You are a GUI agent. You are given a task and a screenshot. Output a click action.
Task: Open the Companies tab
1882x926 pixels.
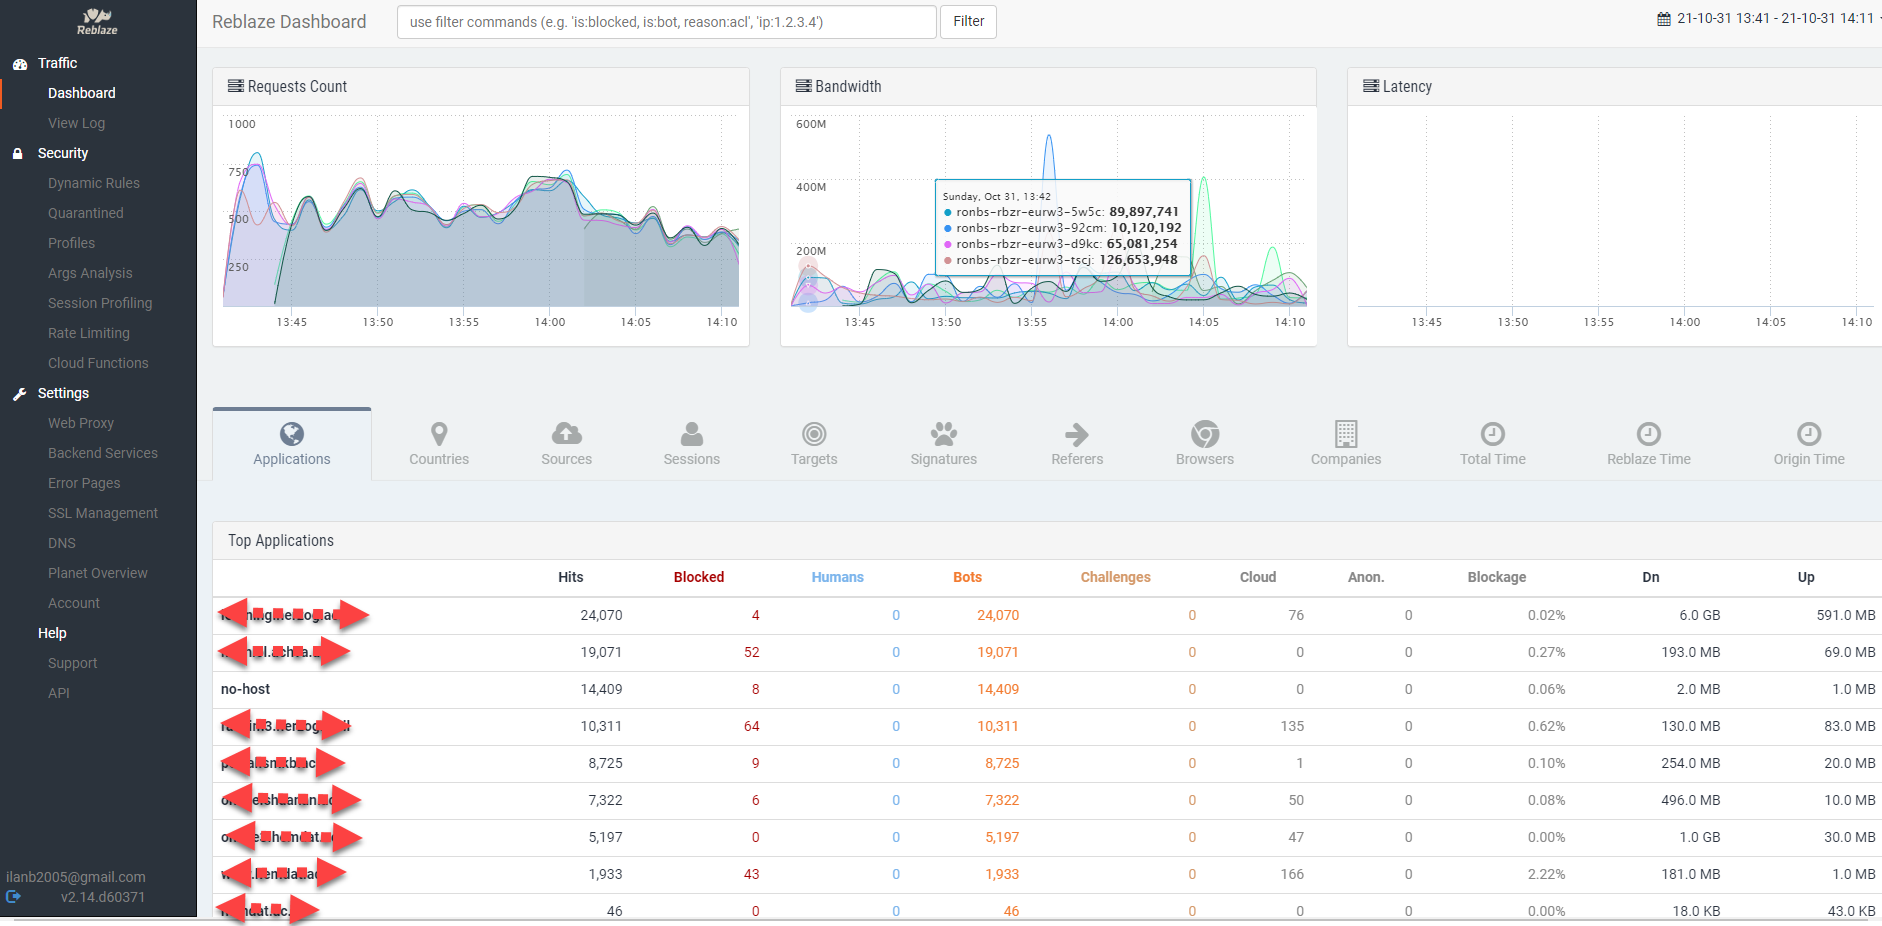pos(1346,444)
